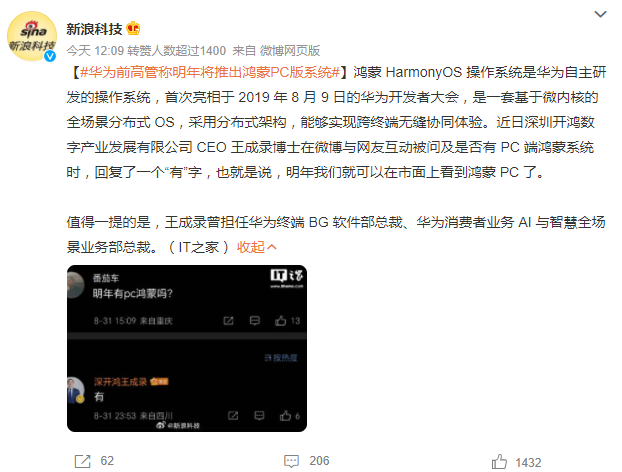Open the 新浪科技 account name link
The image size is (622, 472).
click(94, 29)
